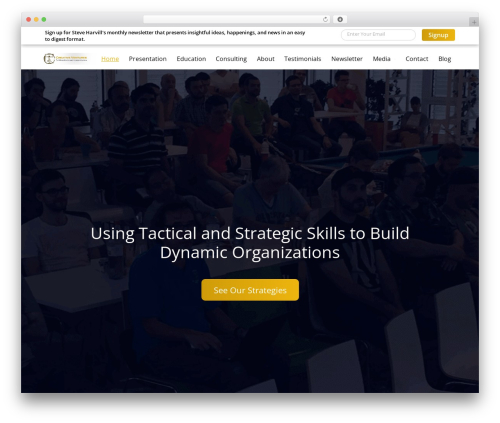Click the See Our Strategies button

[x=250, y=290]
